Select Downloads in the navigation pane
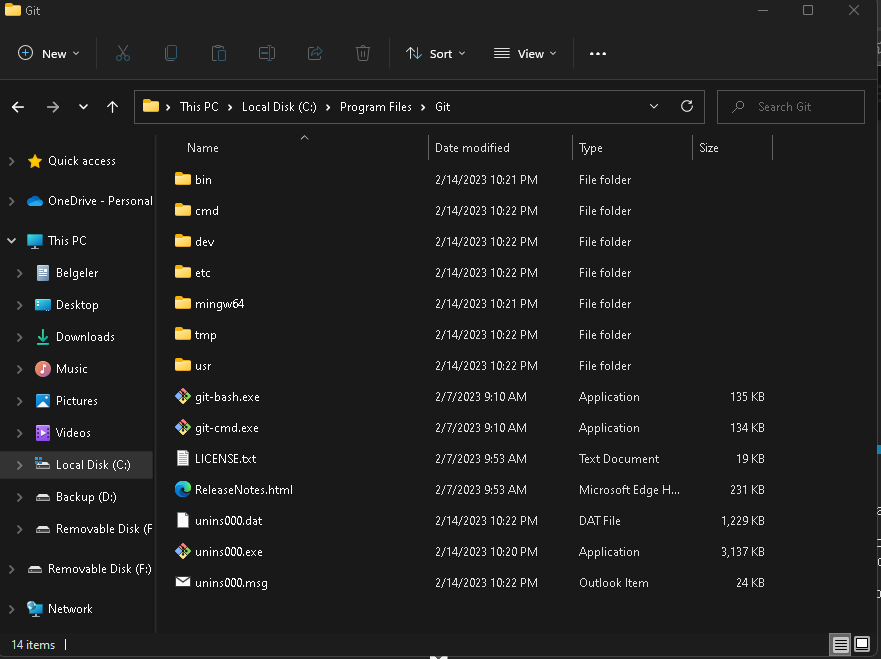 (x=85, y=337)
